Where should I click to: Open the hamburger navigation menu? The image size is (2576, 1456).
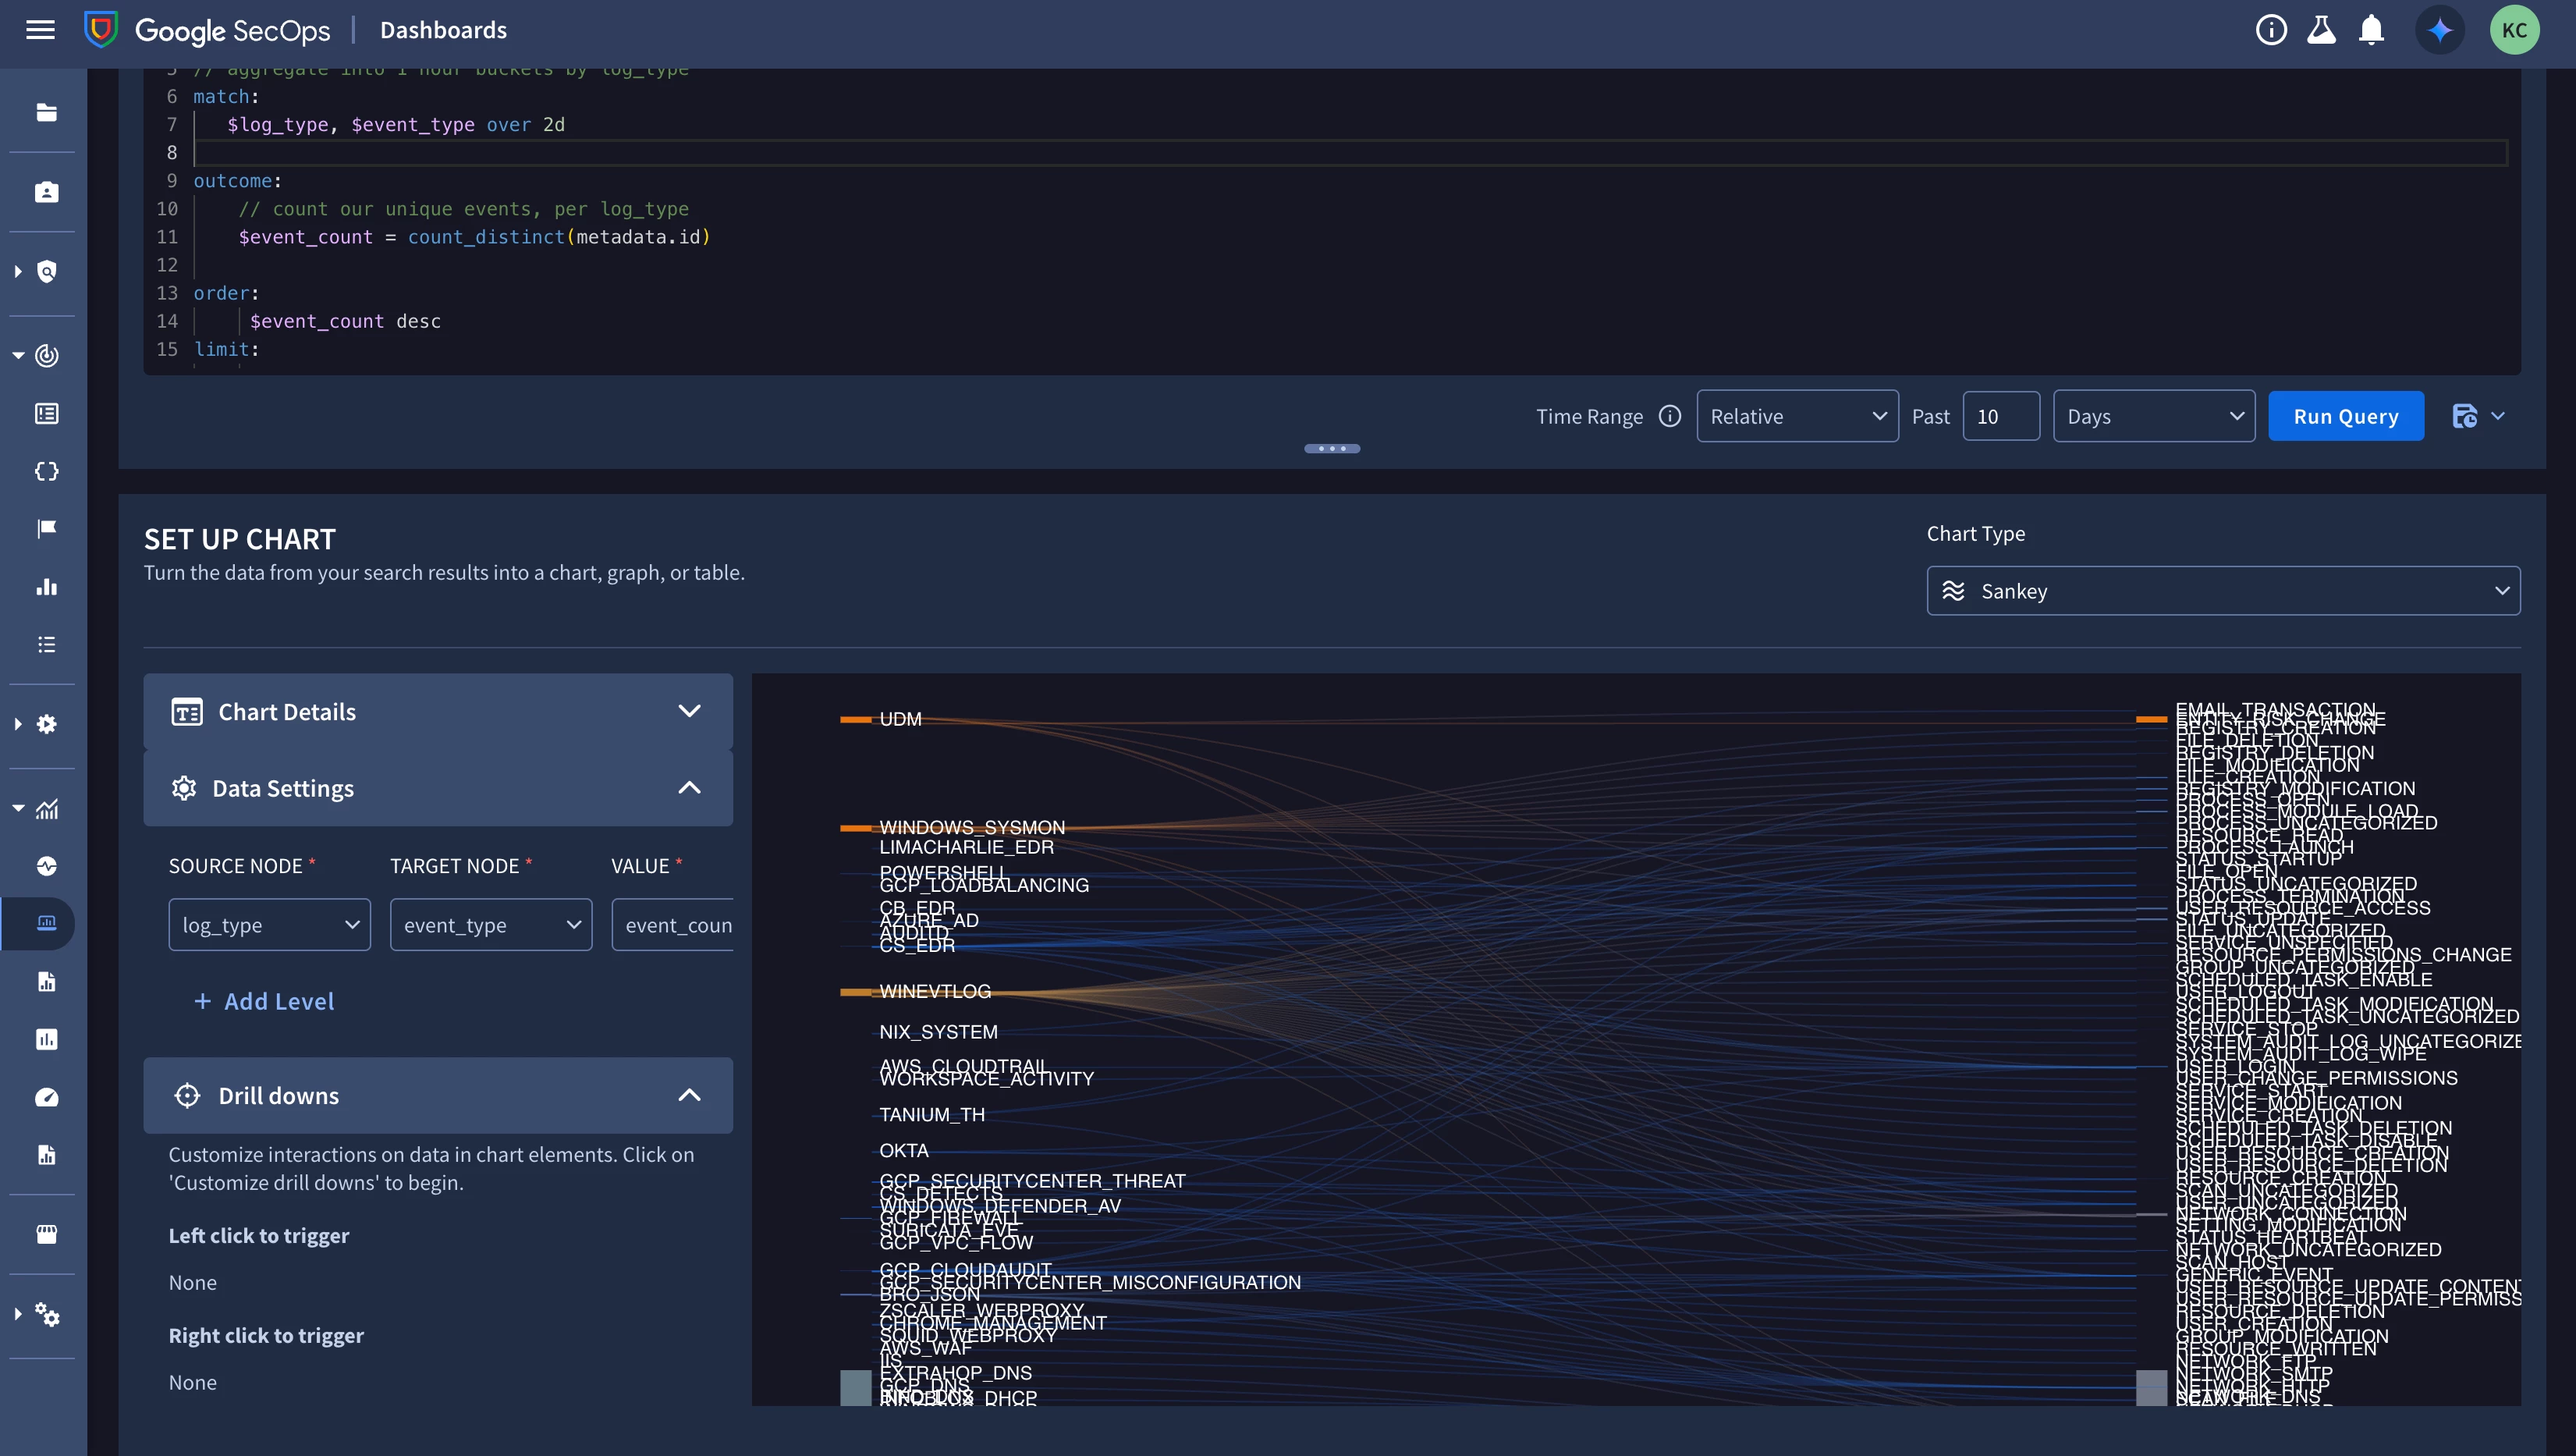click(40, 30)
